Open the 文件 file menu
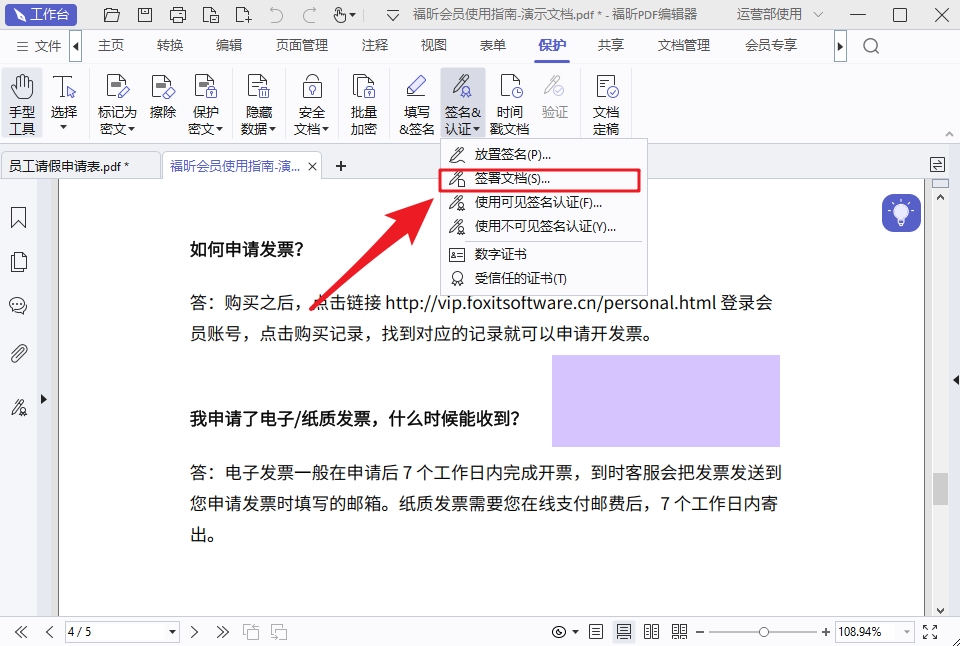The width and height of the screenshot is (960, 646). pos(39,46)
